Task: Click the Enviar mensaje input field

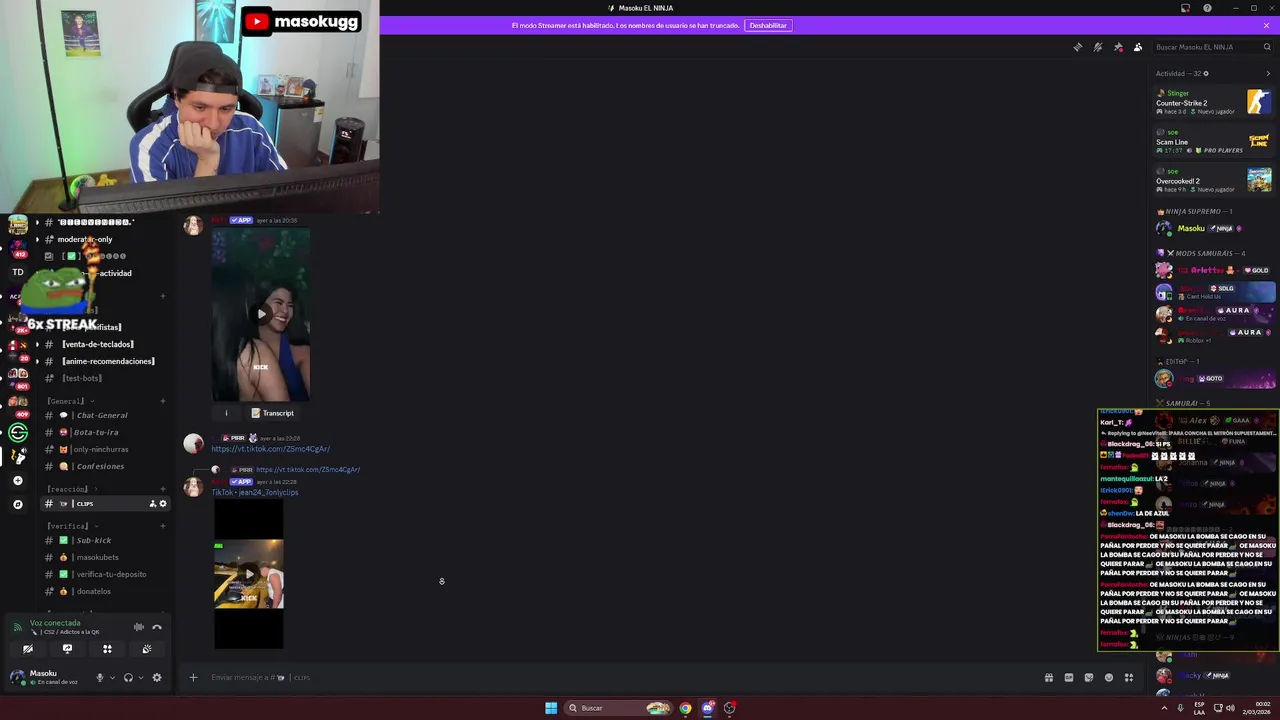Action: [x=620, y=677]
